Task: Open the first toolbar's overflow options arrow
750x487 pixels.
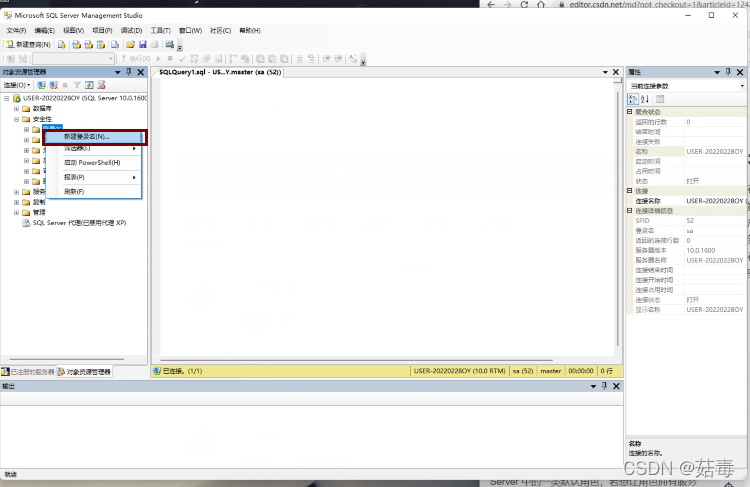Action: pos(180,47)
